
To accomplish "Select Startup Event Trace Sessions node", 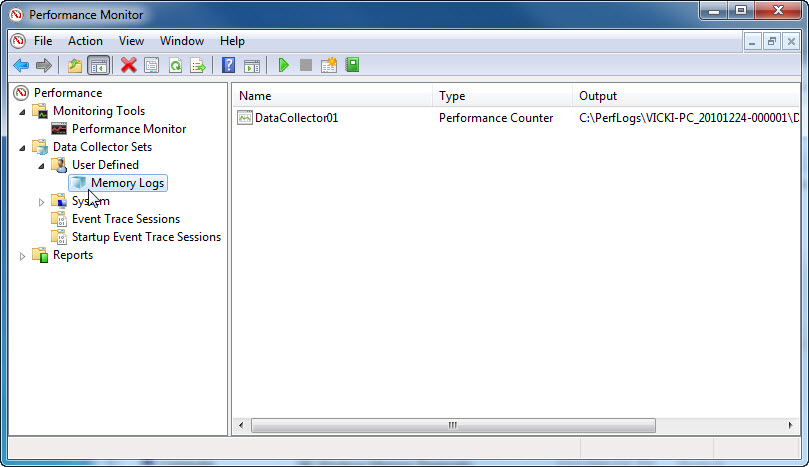I will [x=146, y=237].
